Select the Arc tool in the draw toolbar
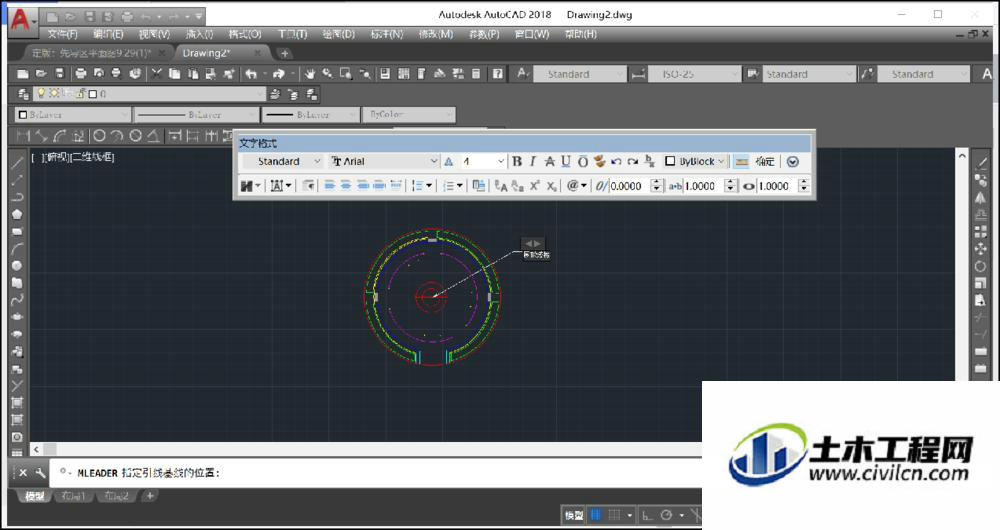1000x530 pixels. point(17,249)
